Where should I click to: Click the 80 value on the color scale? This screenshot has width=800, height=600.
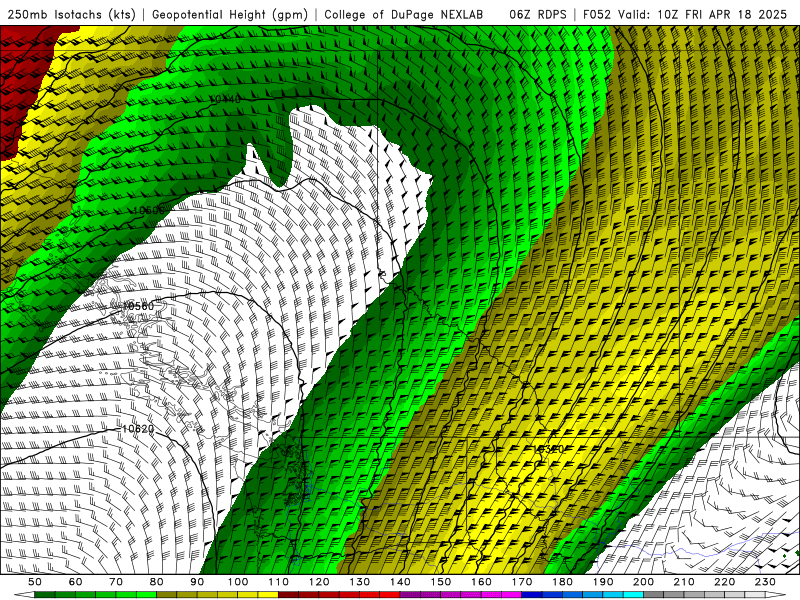coord(157,582)
